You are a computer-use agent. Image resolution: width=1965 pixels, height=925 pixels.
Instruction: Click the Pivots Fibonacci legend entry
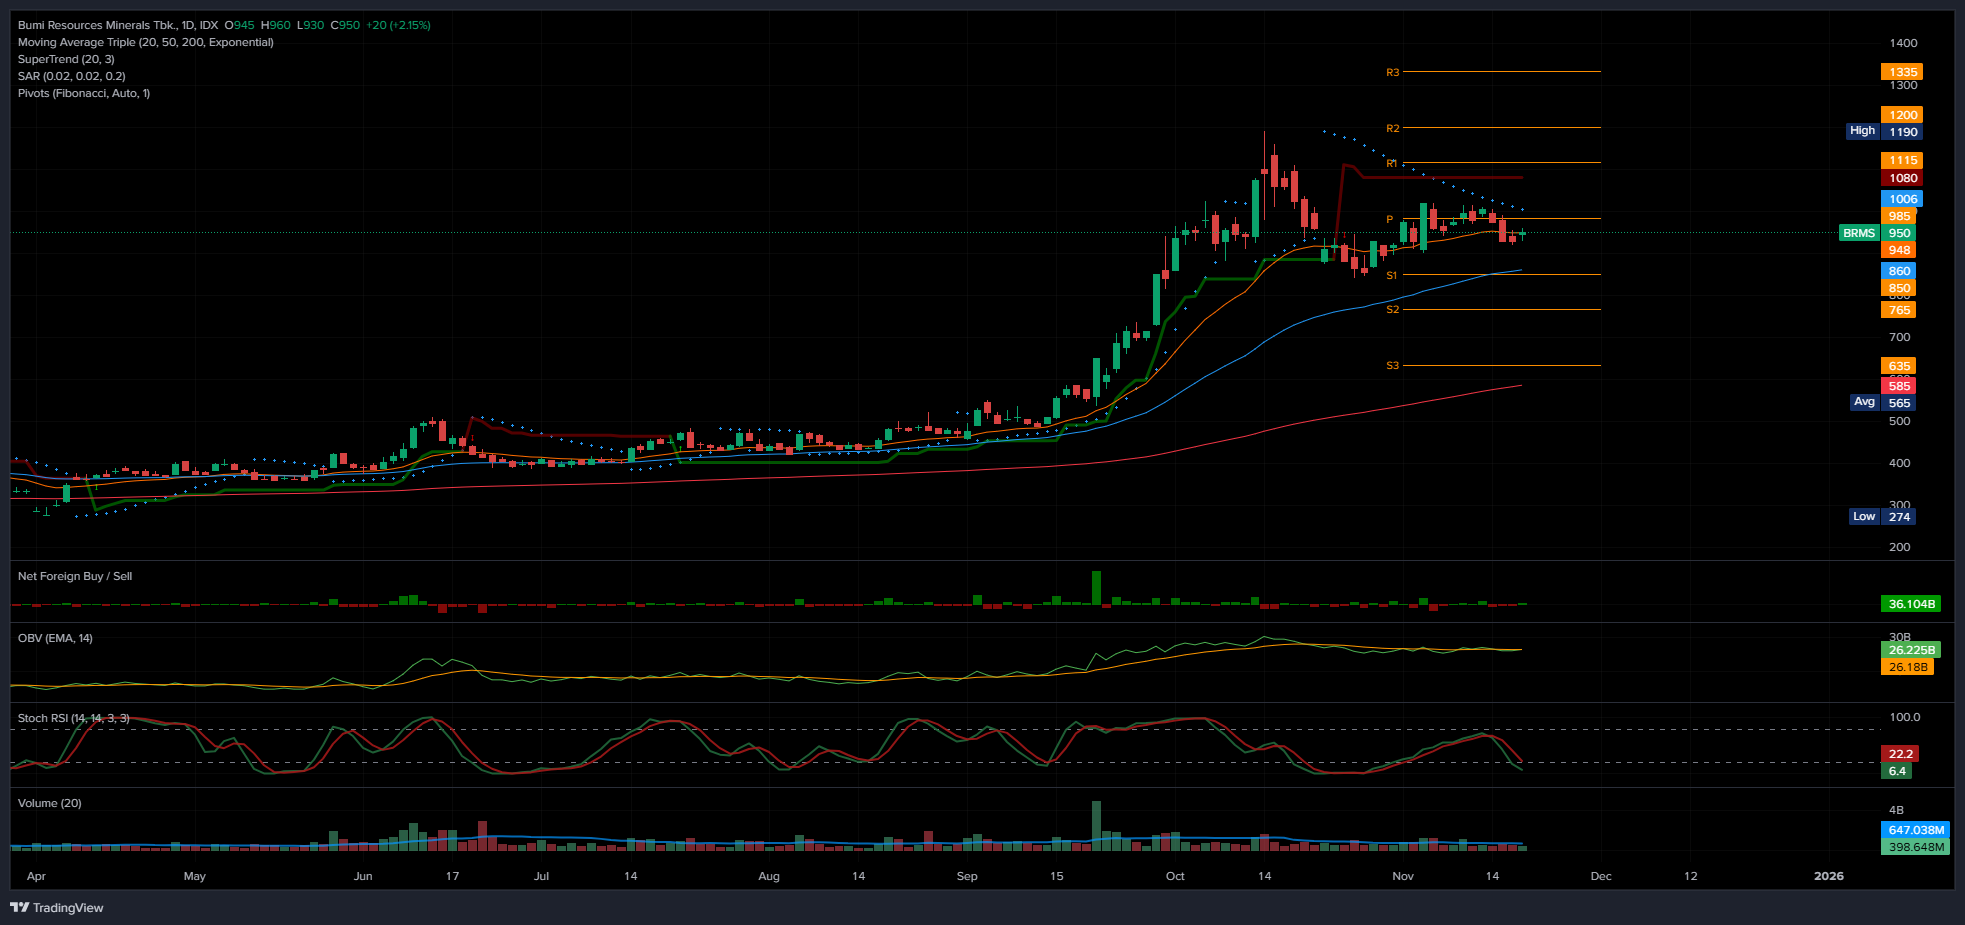coord(84,93)
